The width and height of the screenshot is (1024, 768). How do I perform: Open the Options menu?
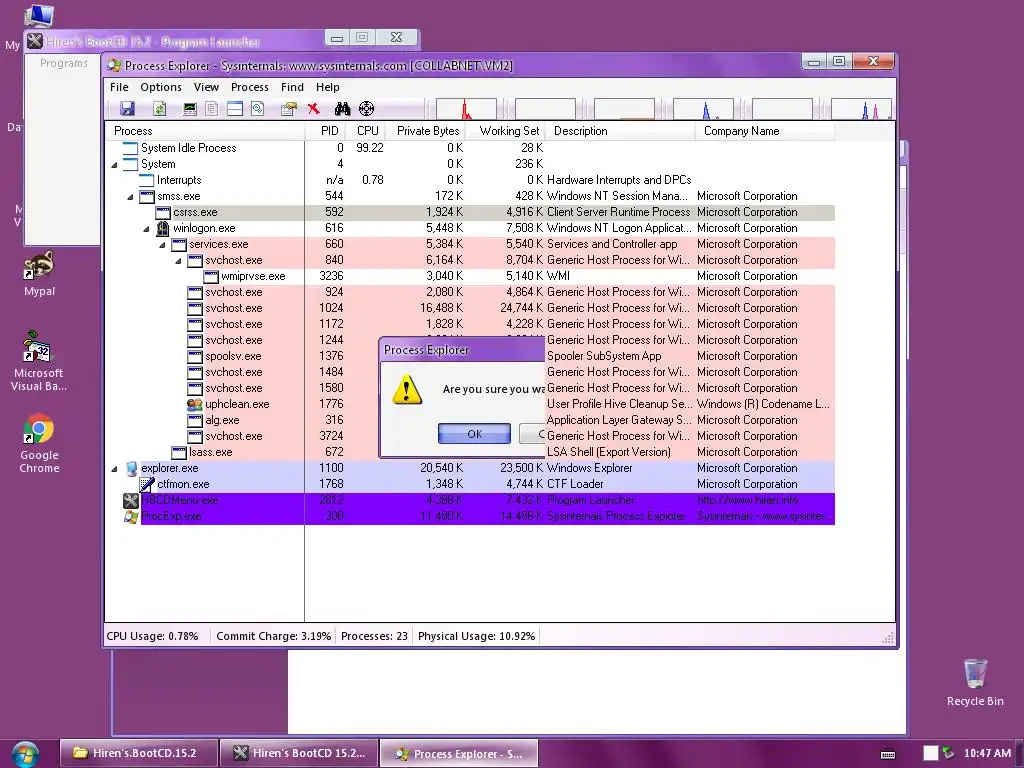(161, 87)
